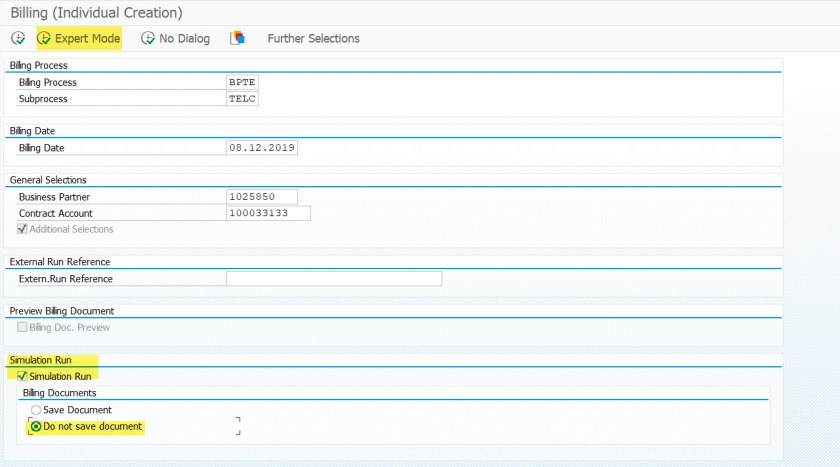Click the Subprocess field label
This screenshot has width=840, height=467.
point(43,99)
